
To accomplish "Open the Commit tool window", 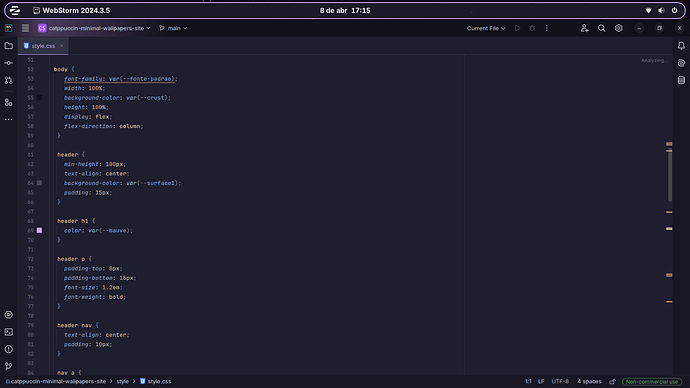I will tap(8, 63).
